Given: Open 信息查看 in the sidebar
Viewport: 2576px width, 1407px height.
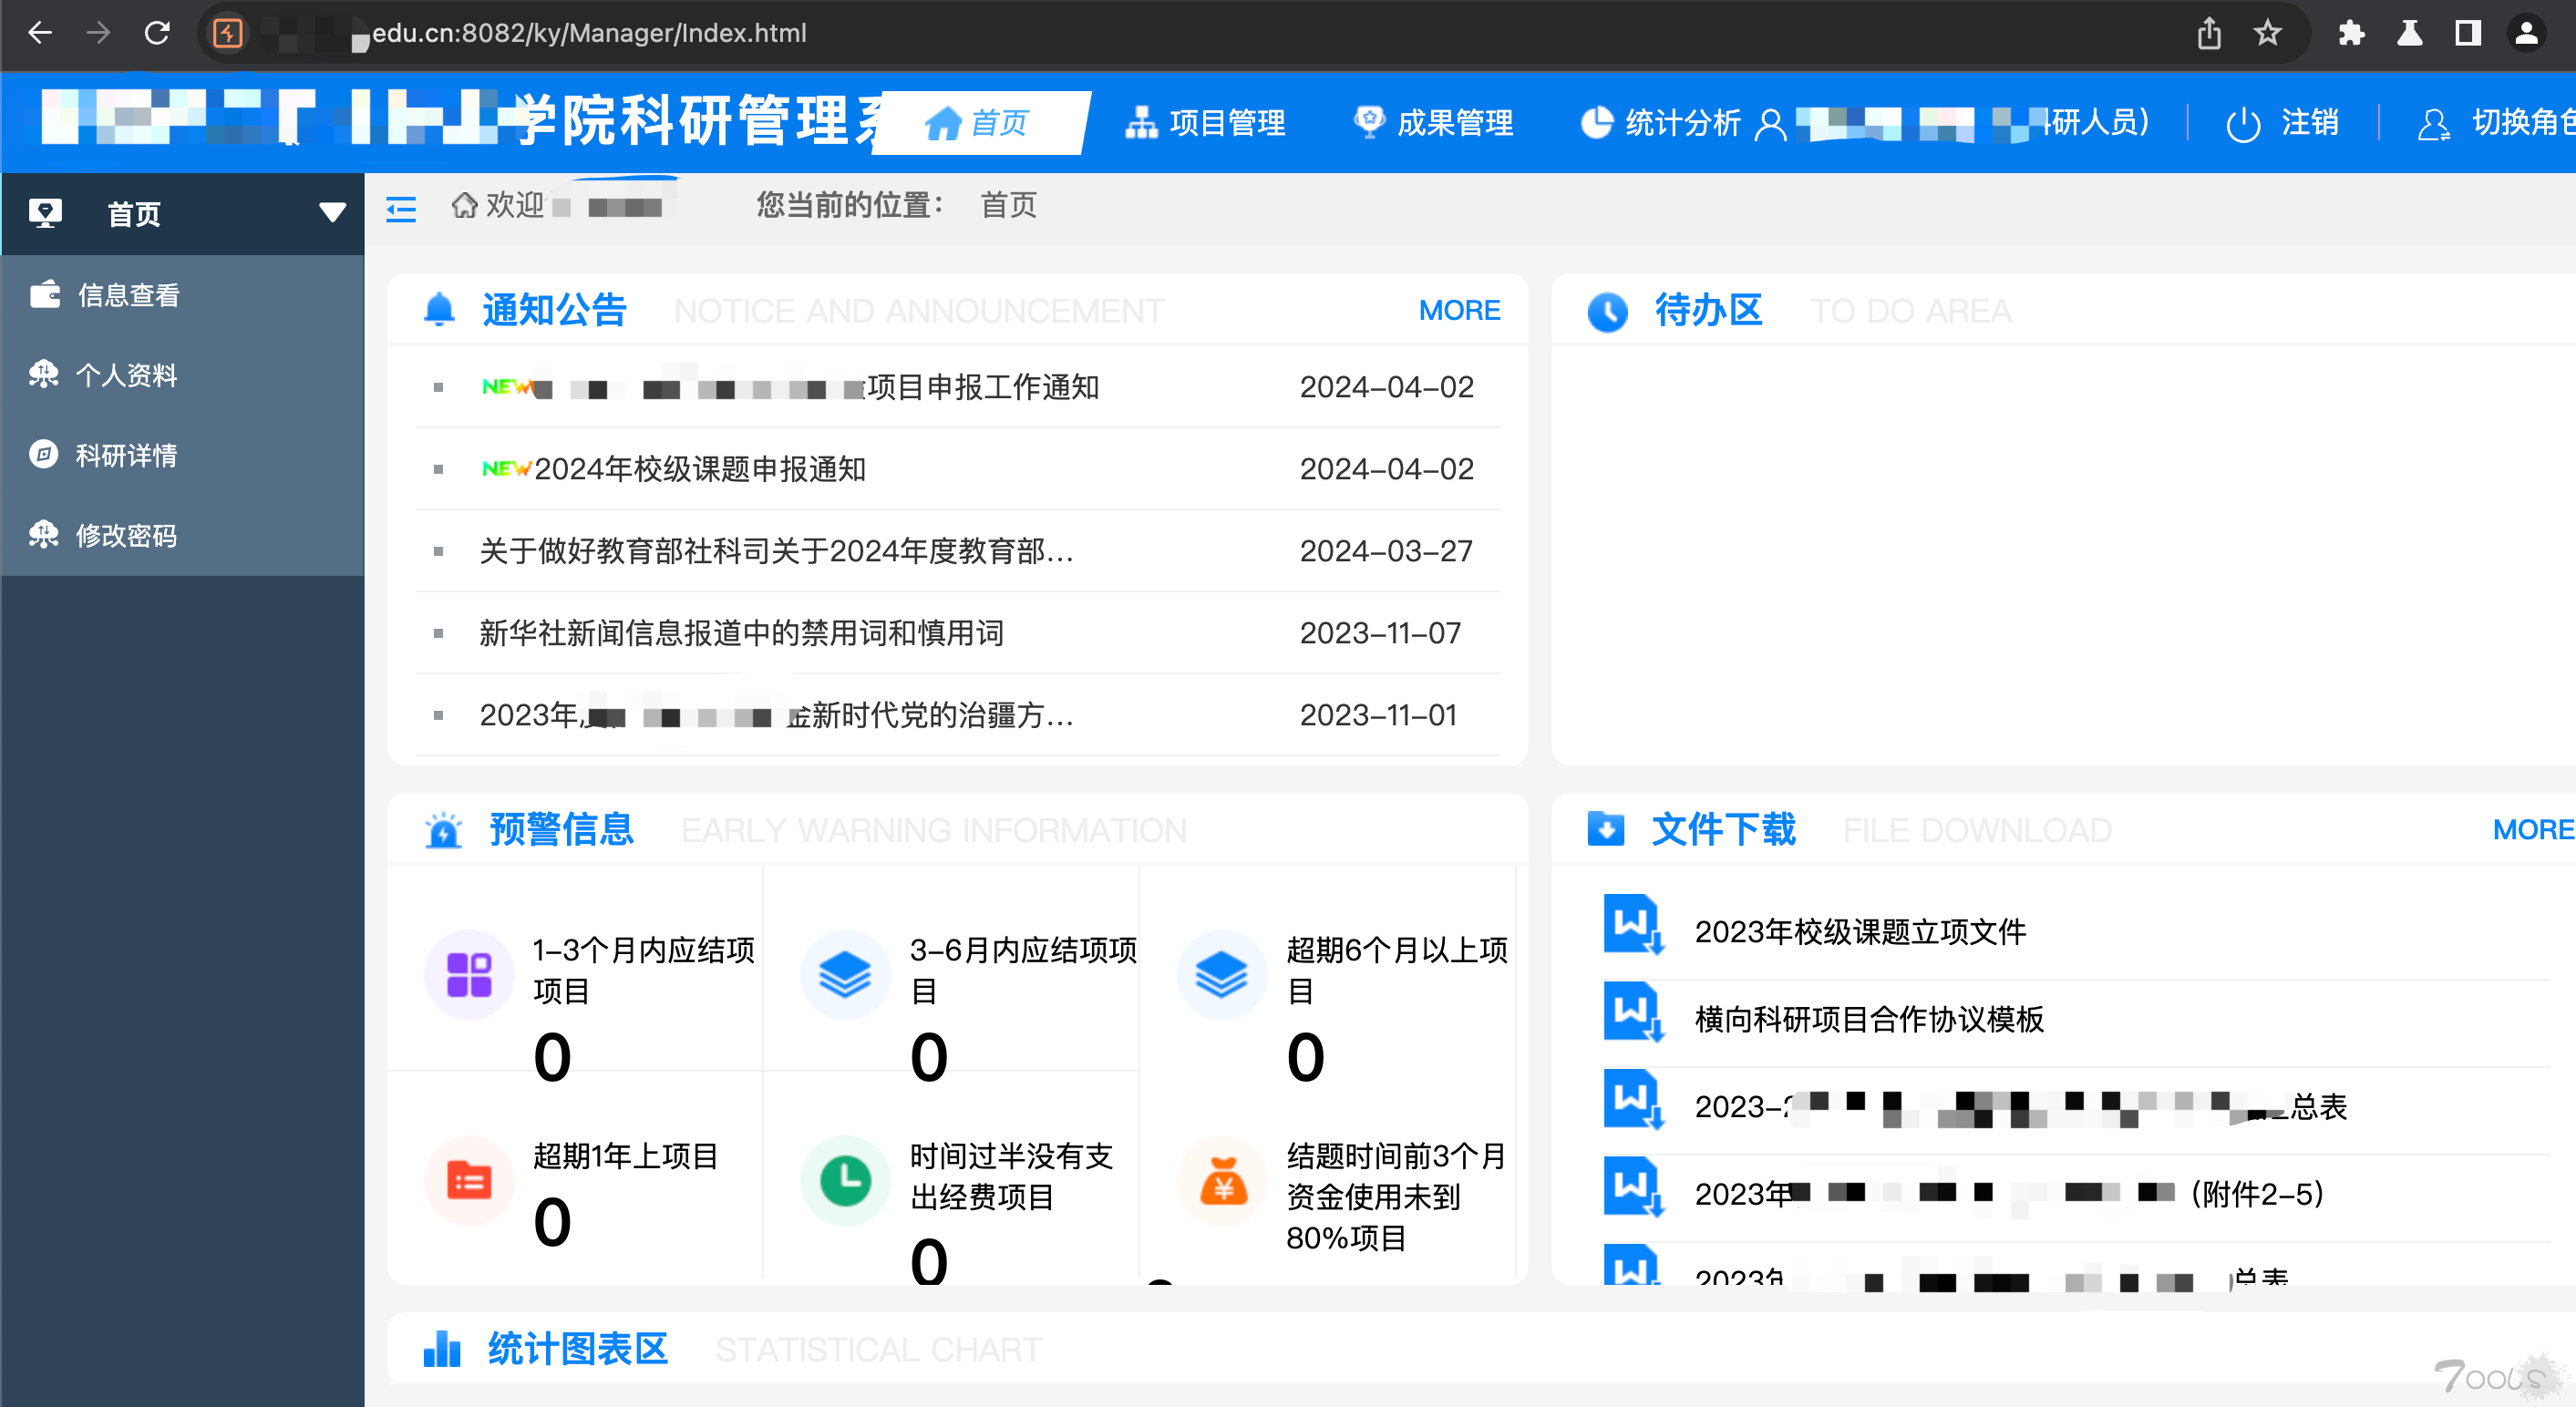Looking at the screenshot, I should (x=182, y=295).
